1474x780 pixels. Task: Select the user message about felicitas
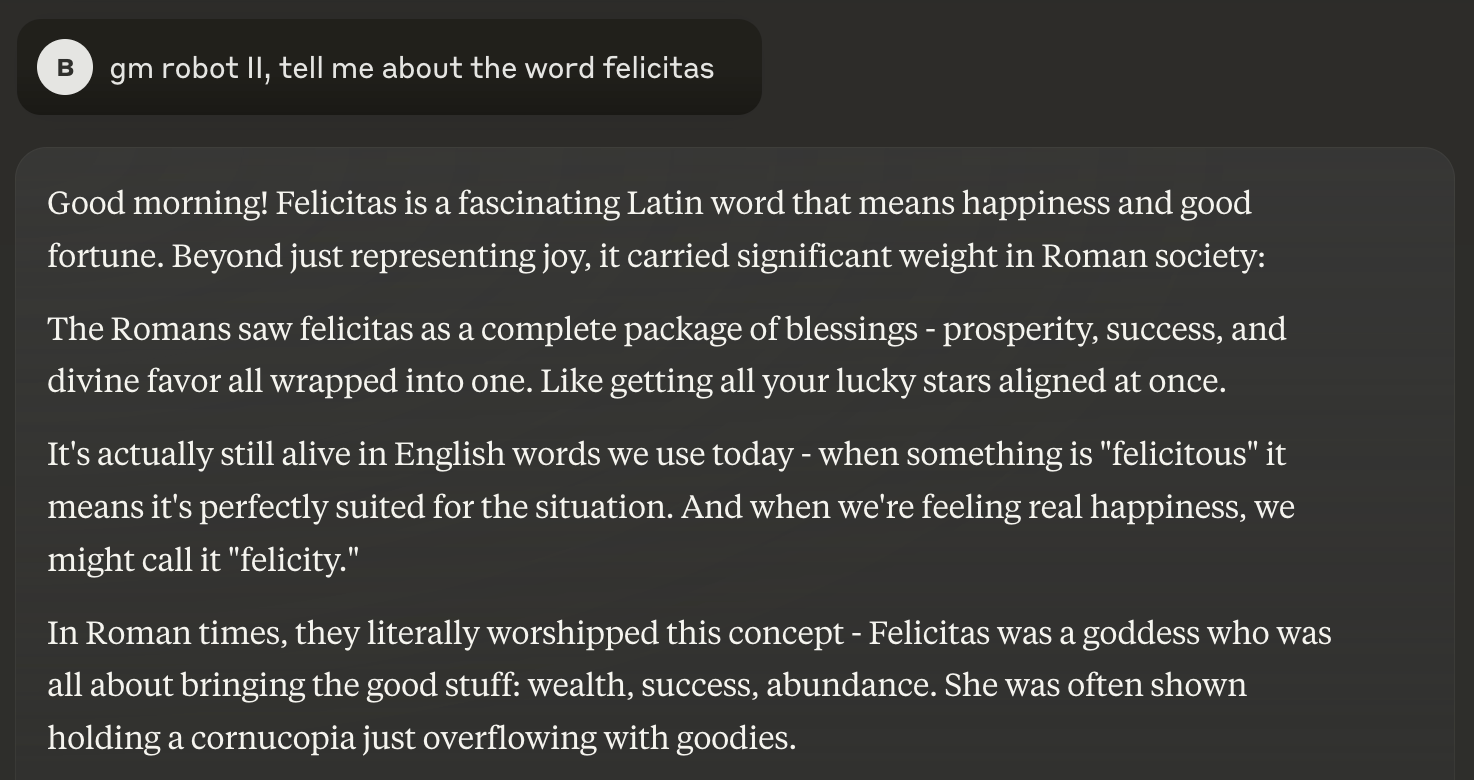(x=389, y=67)
